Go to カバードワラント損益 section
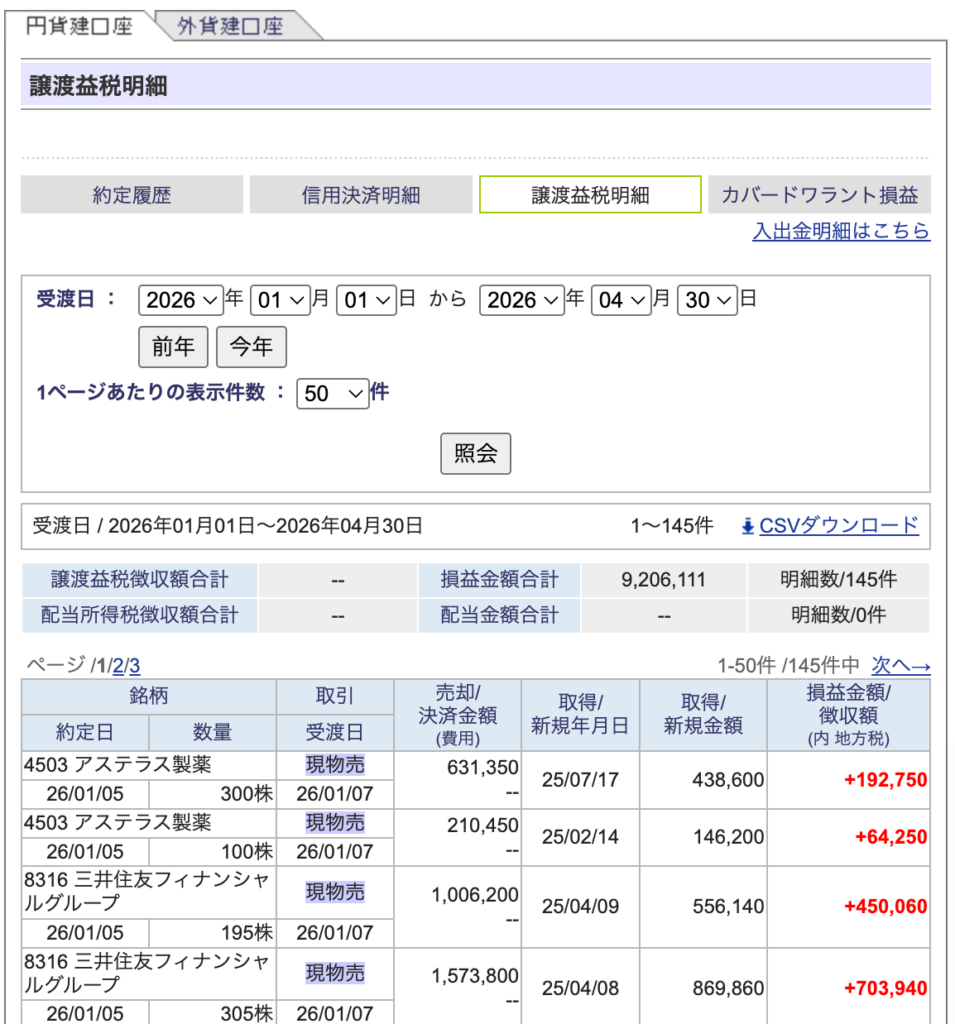Image resolution: width=955 pixels, height=1024 pixels. point(819,195)
